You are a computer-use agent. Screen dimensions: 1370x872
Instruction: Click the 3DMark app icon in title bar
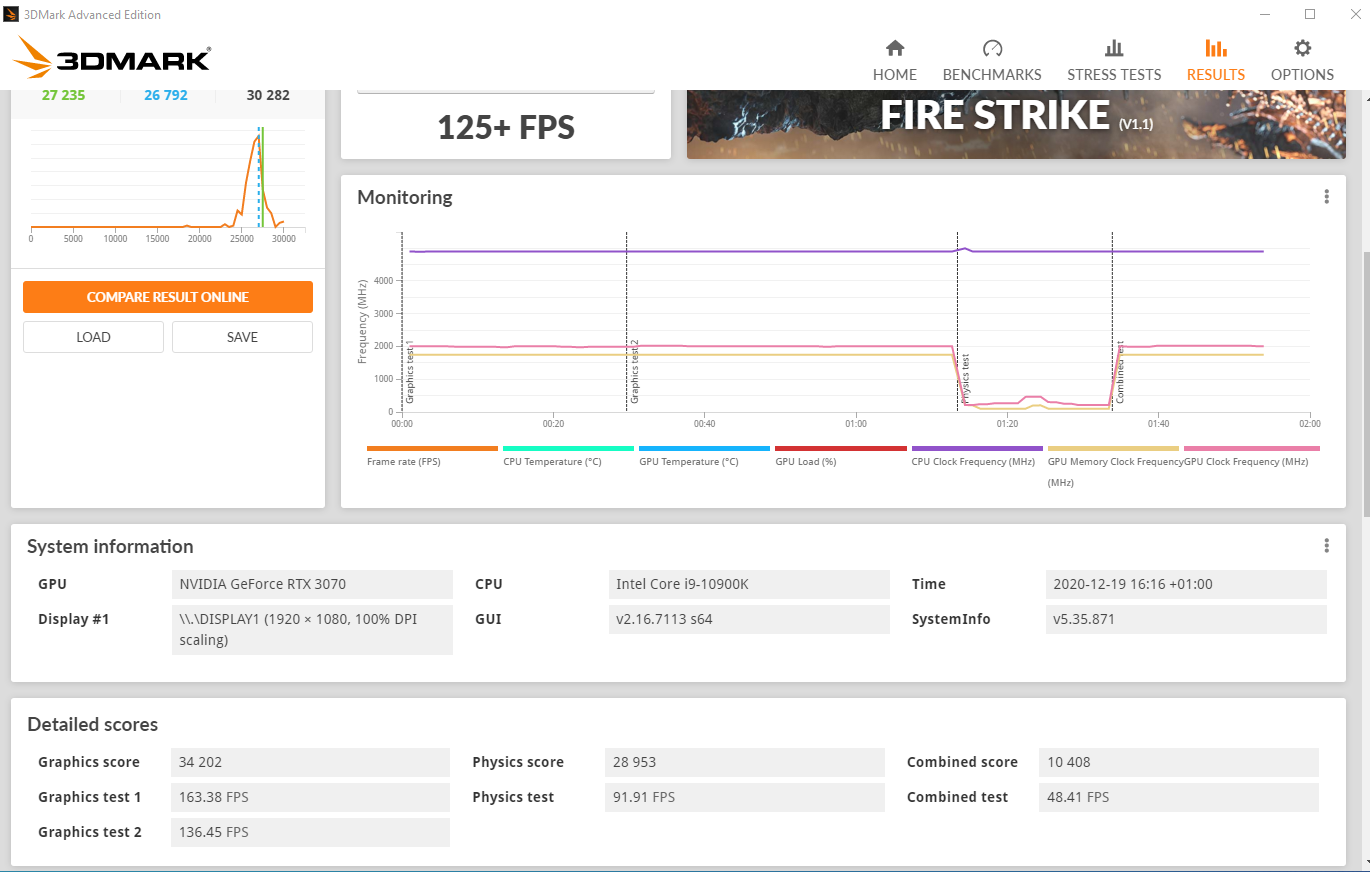click(11, 14)
